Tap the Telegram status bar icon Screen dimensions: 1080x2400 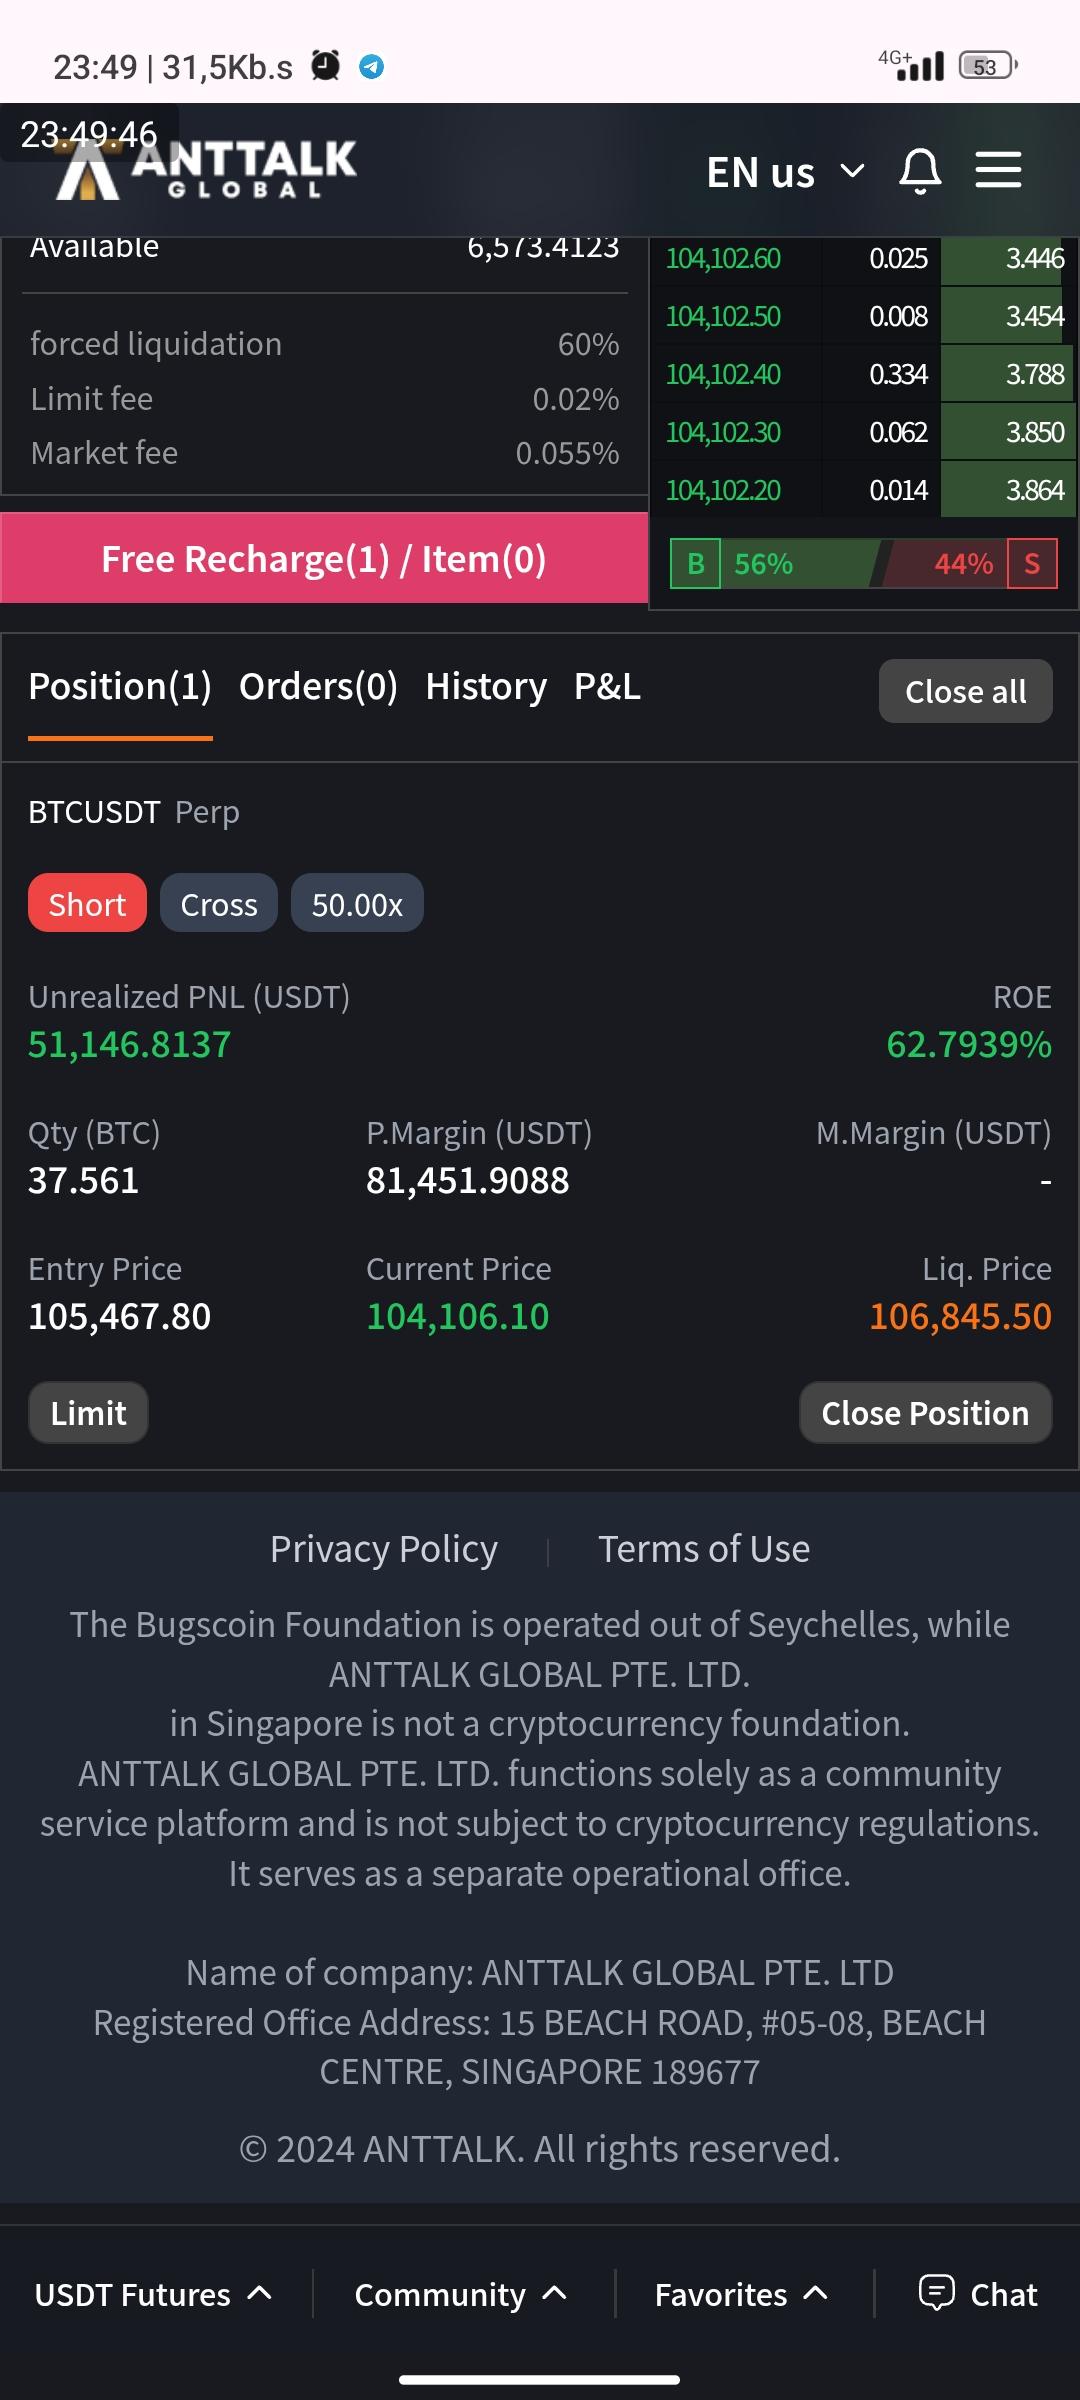tap(372, 67)
